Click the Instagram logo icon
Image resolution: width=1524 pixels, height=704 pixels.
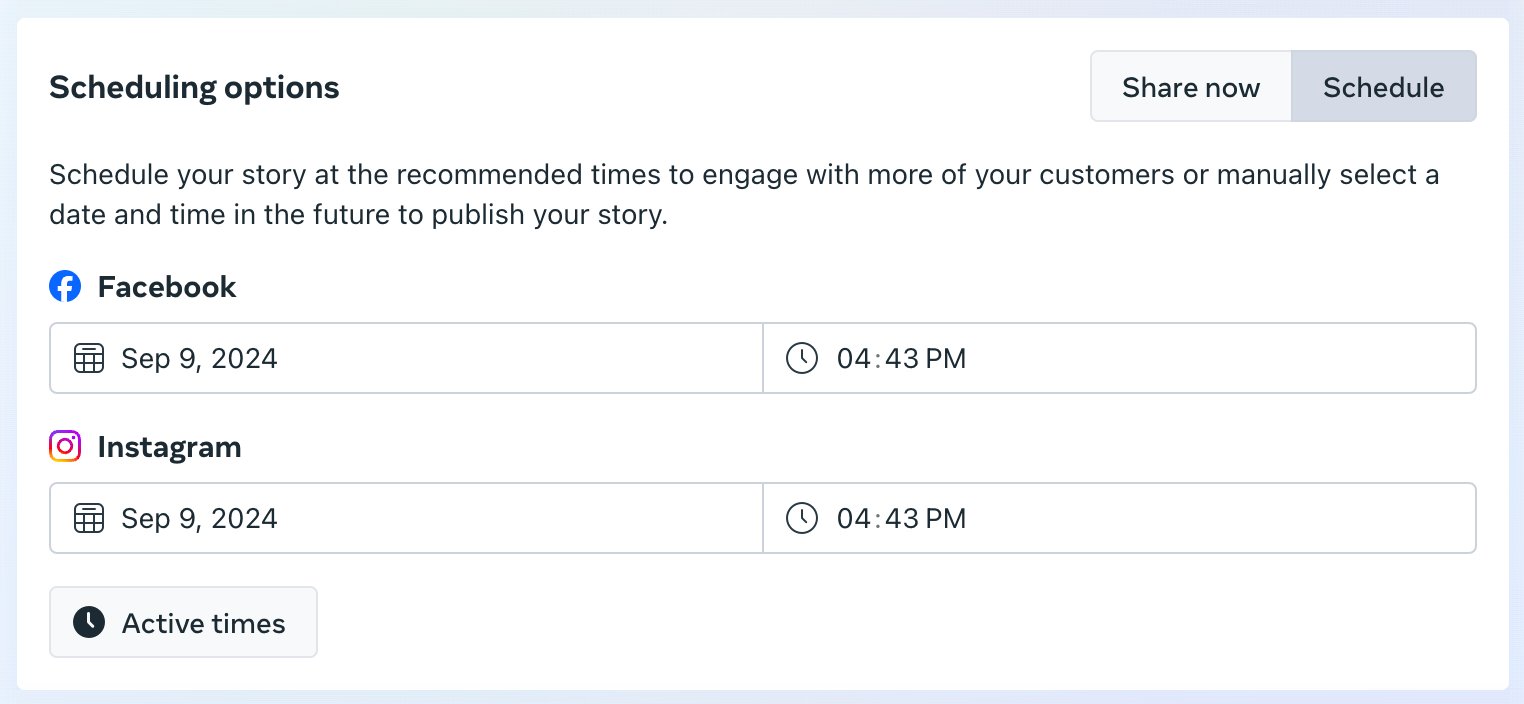(x=65, y=446)
